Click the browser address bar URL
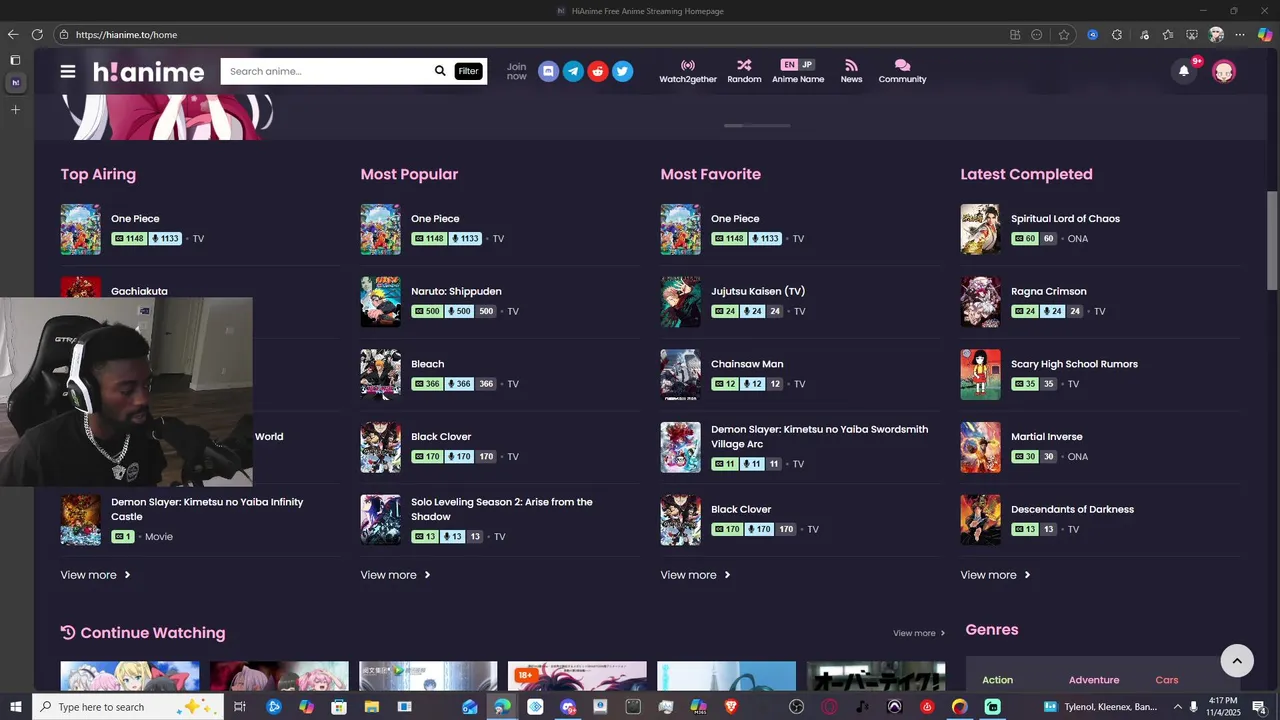This screenshot has height=720, width=1280. pos(127,34)
